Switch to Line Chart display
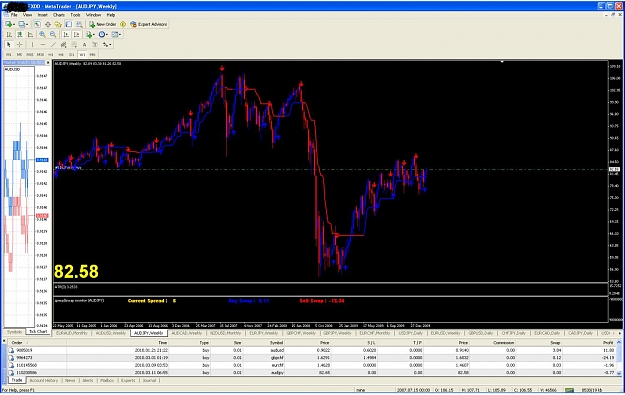Screen dimensions: 625x395 [x=30, y=35]
